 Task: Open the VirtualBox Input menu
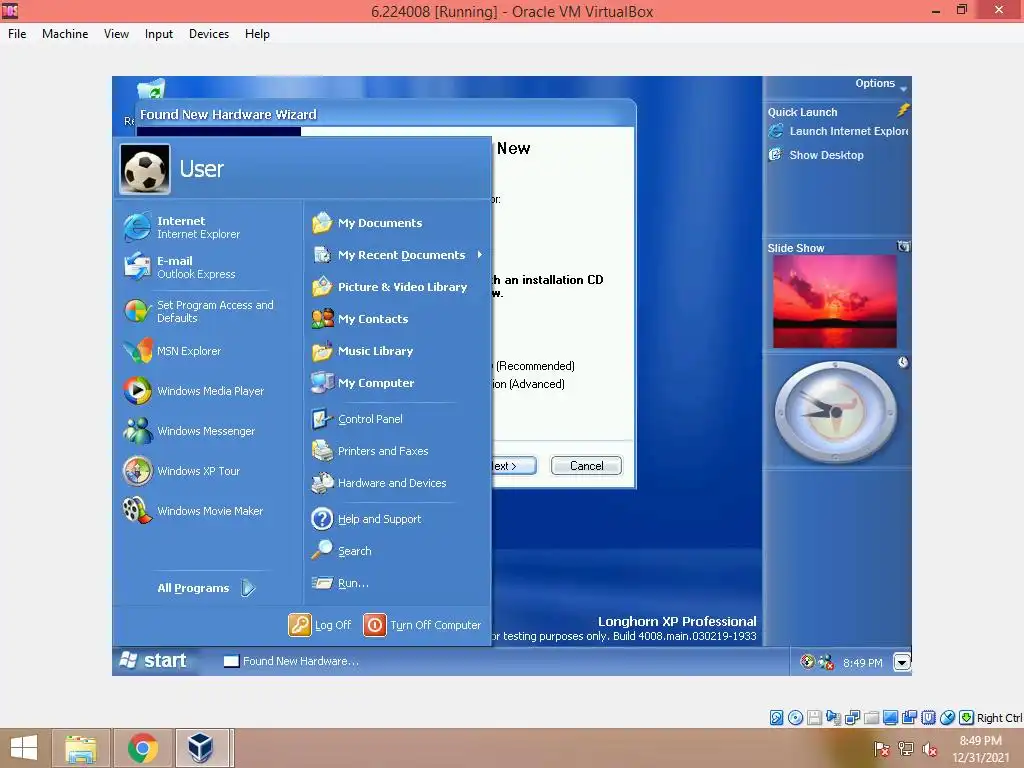point(159,34)
